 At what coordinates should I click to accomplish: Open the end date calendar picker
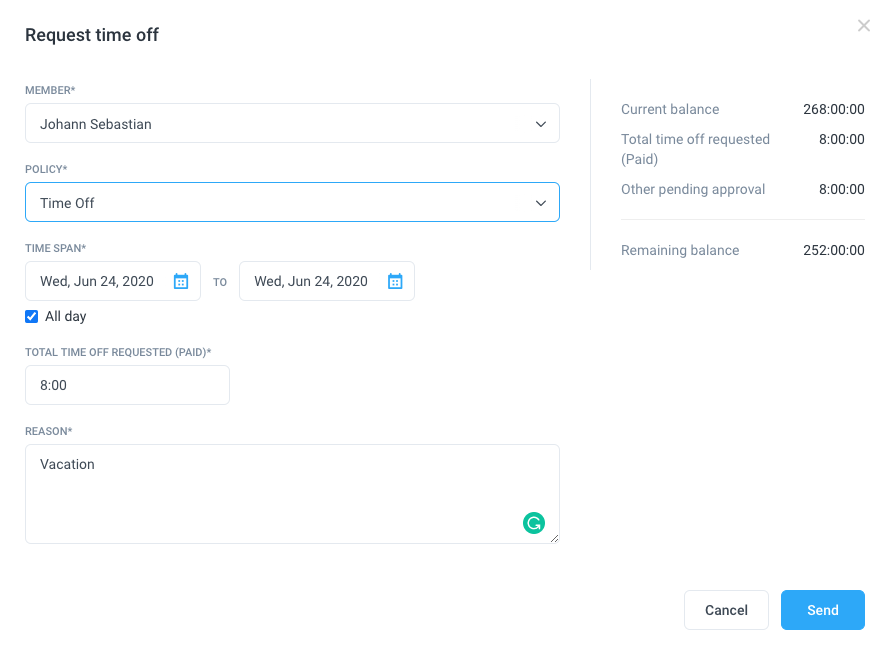395,281
